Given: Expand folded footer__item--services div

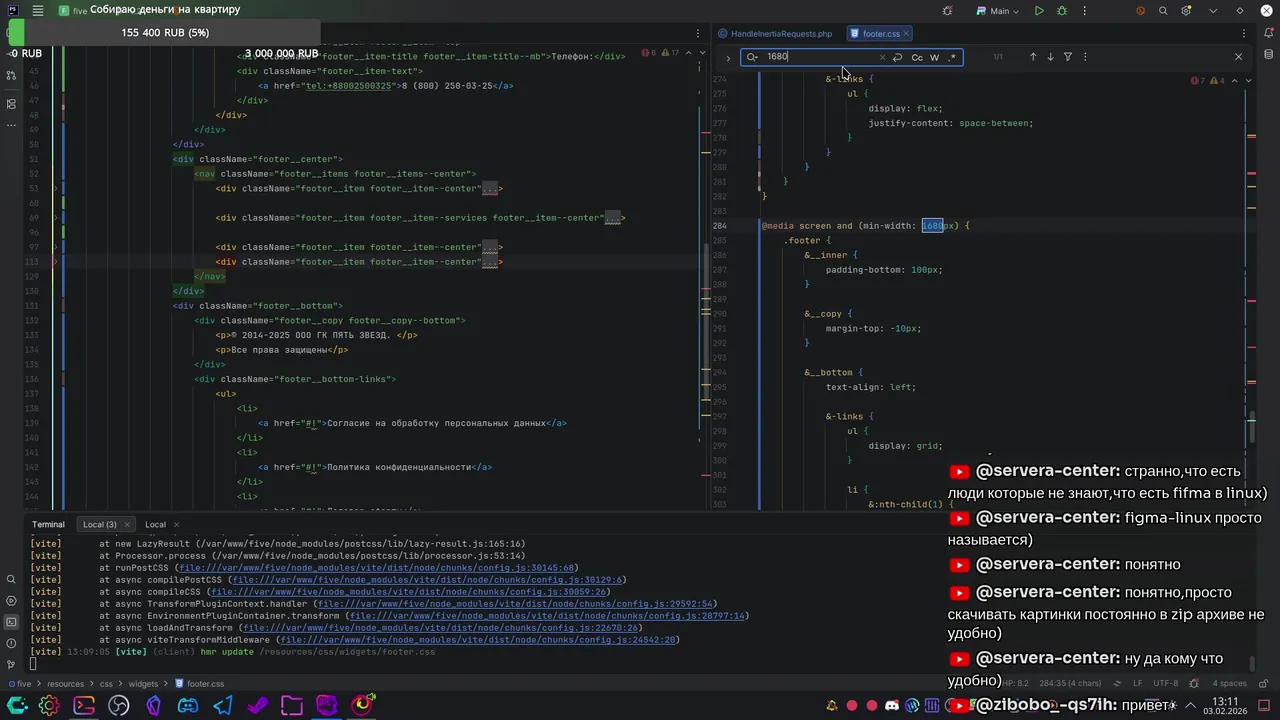Looking at the screenshot, I should [x=613, y=218].
